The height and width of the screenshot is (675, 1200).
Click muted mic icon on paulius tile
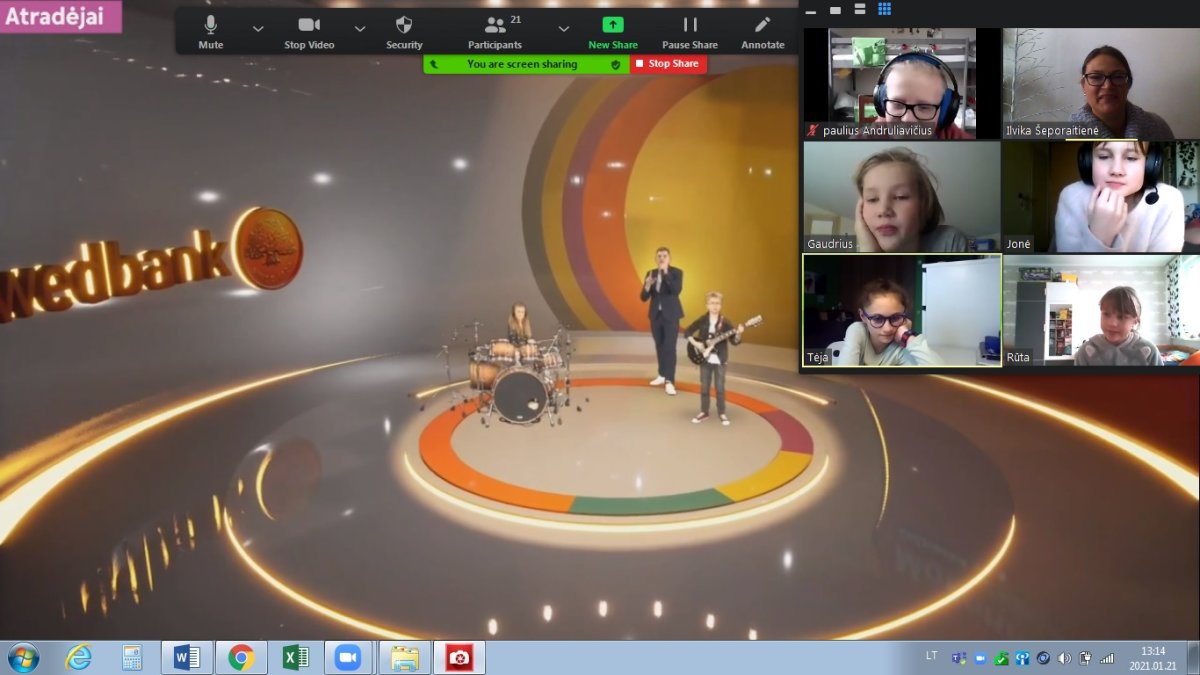coord(813,131)
